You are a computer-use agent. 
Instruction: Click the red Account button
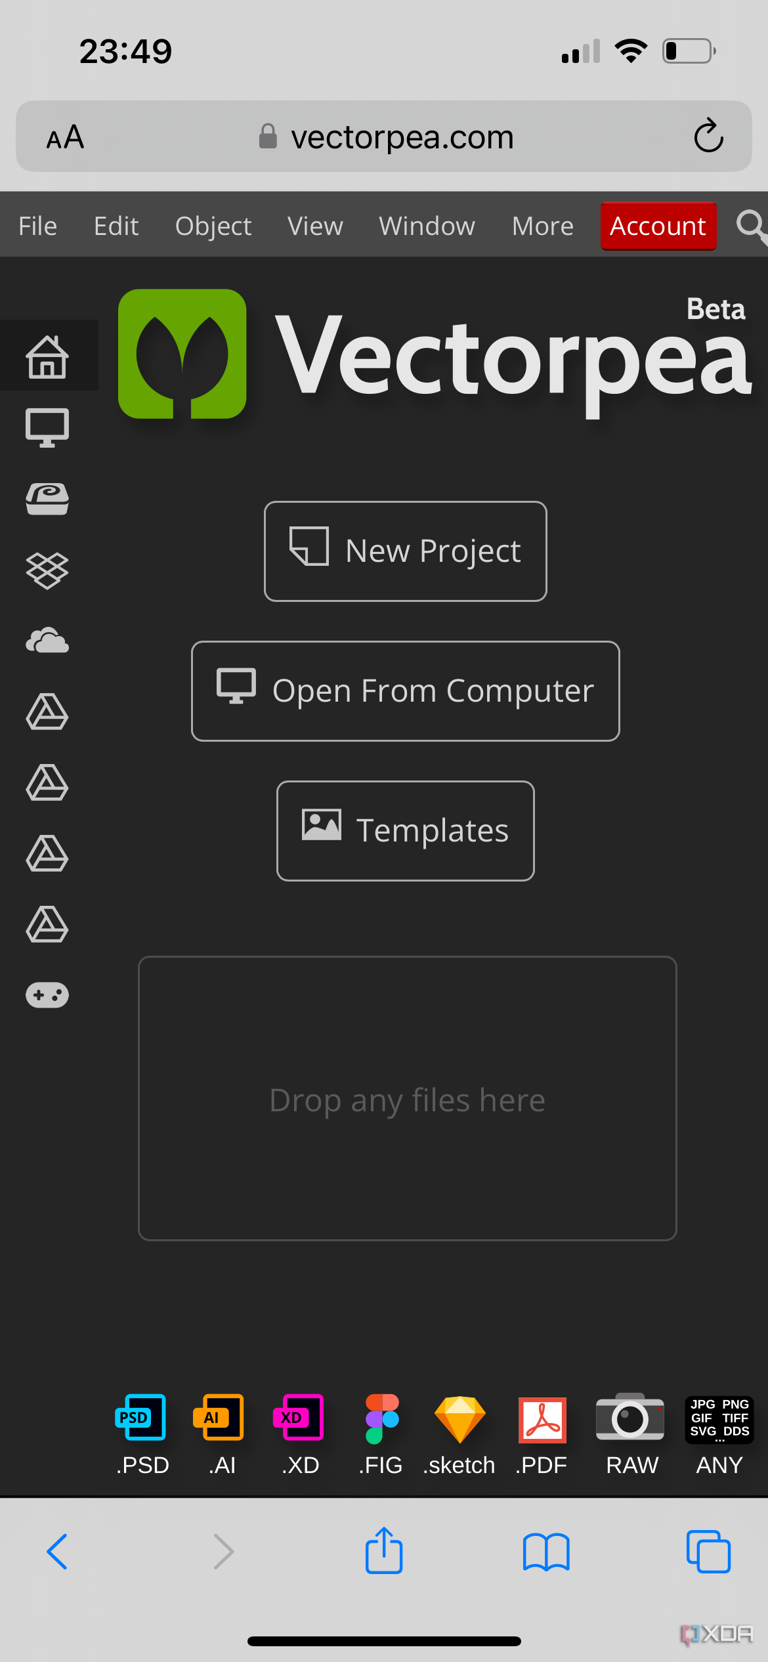[x=658, y=226]
